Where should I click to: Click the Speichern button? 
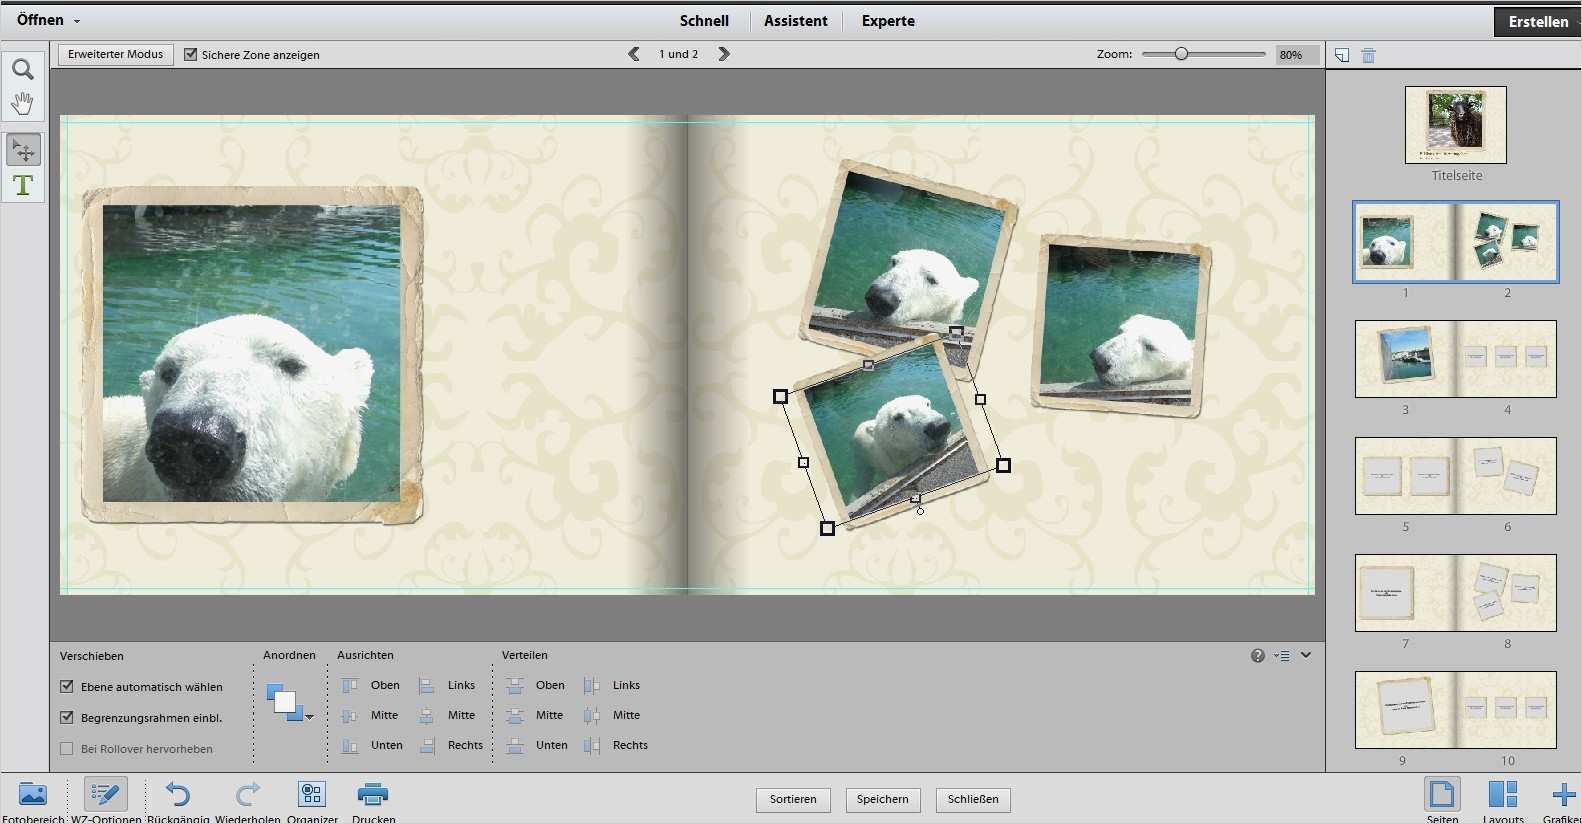pos(882,799)
